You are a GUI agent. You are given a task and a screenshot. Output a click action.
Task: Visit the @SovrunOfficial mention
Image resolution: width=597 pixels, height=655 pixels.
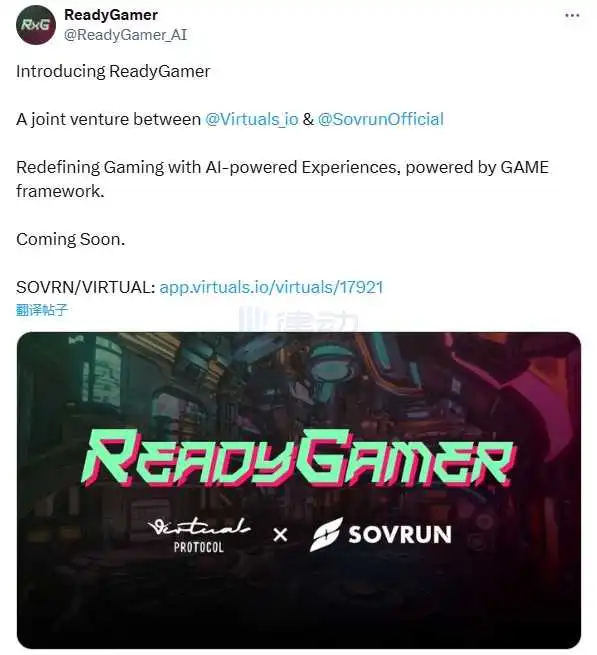tap(380, 119)
